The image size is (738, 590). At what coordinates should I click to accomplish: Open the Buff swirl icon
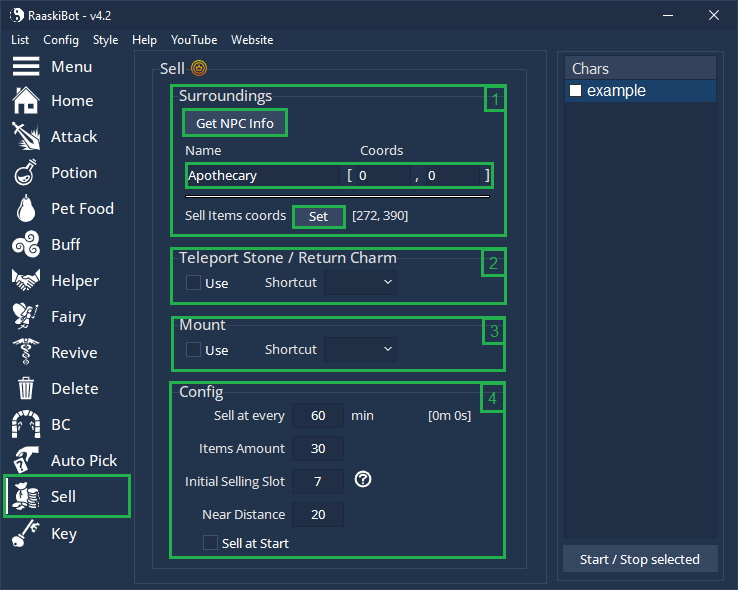[25, 245]
